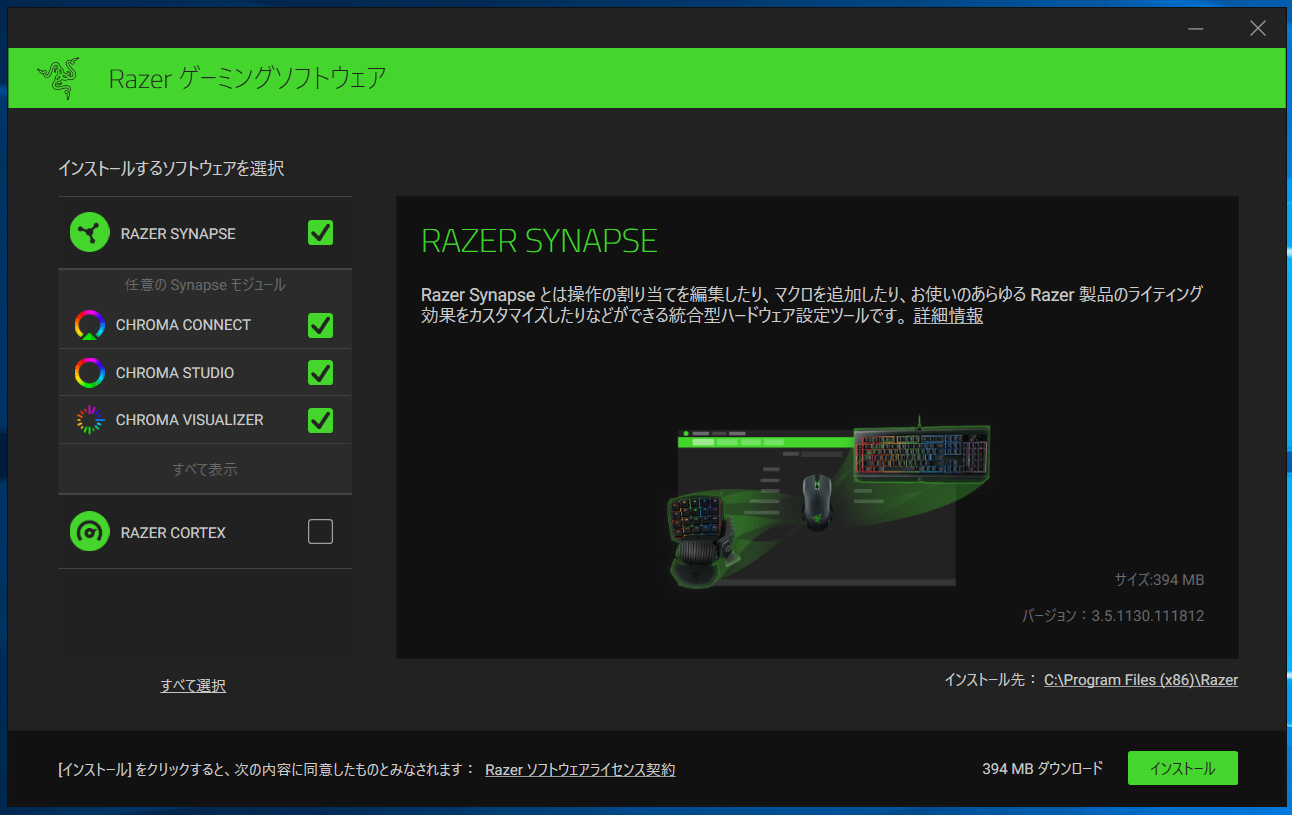Open the 詳細情報 link
Screen dimensions: 1292x815
(x=948, y=316)
